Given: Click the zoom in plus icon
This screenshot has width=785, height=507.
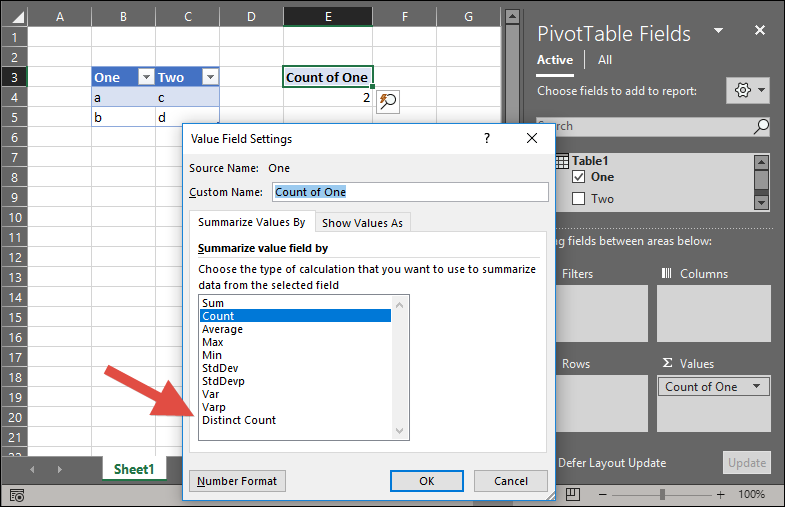Looking at the screenshot, I should tap(720, 494).
